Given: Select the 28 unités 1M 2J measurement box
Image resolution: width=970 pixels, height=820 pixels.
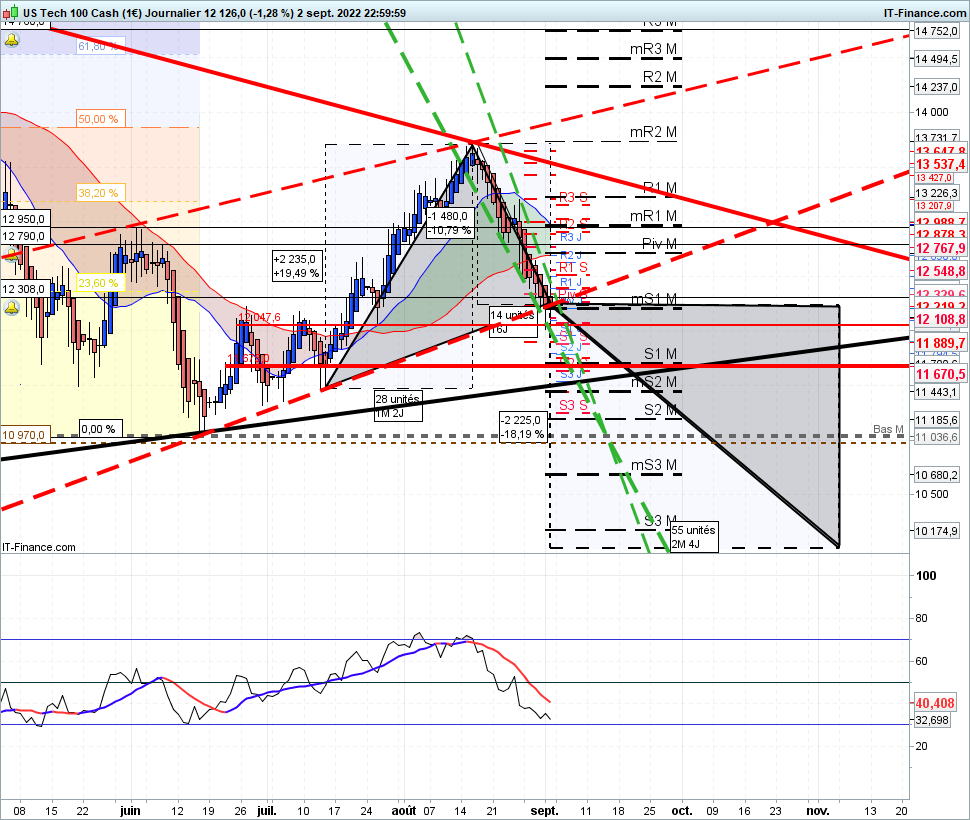Looking at the screenshot, I should click(x=398, y=406).
